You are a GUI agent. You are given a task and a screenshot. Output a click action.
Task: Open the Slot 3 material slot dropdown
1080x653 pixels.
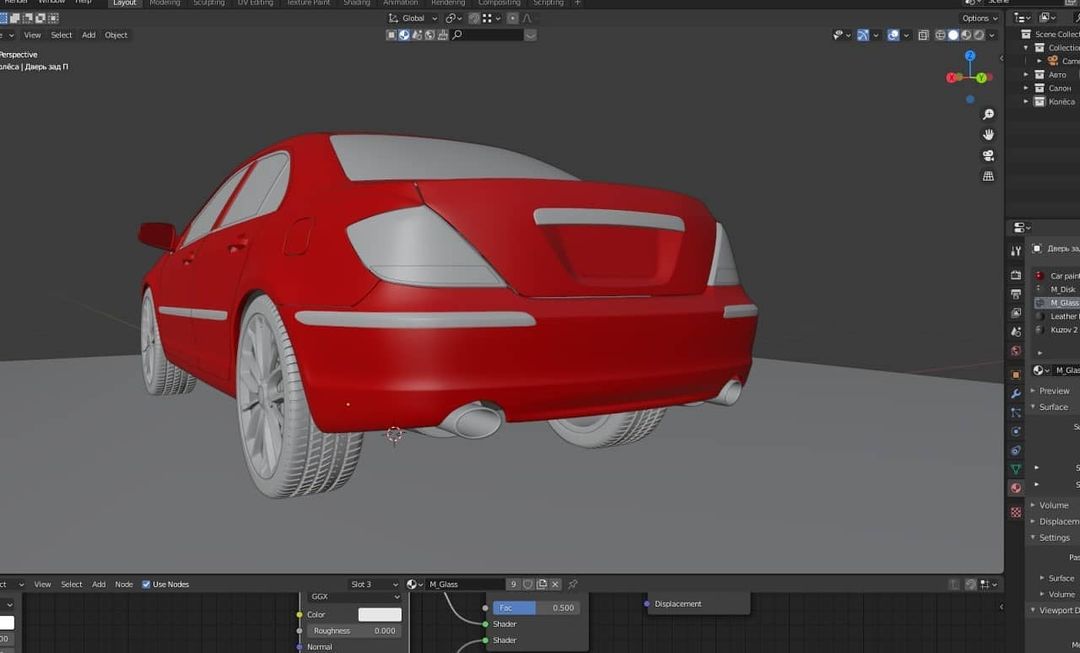(373, 584)
